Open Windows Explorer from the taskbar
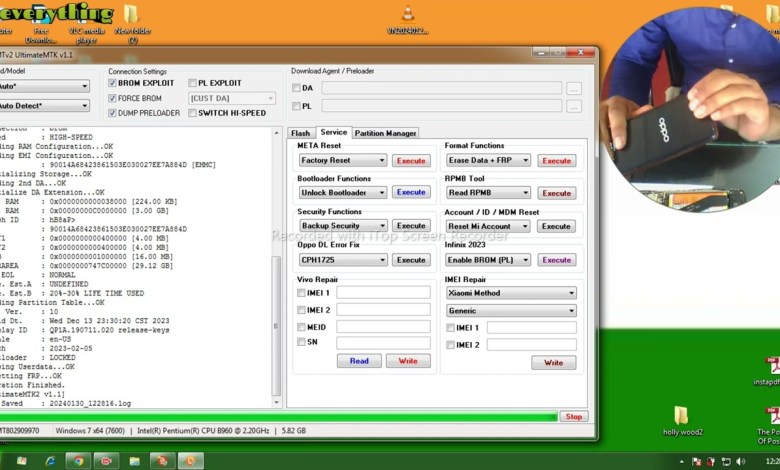This screenshot has width=780, height=470. 134,461
